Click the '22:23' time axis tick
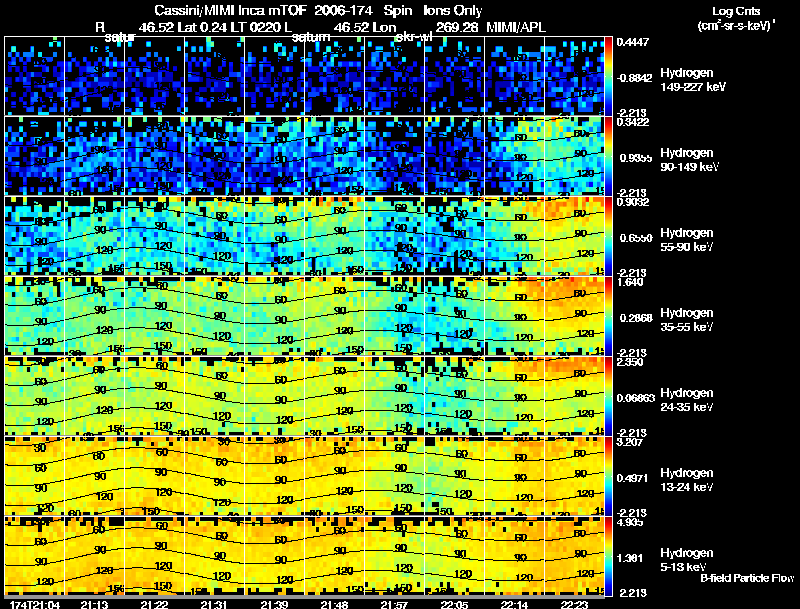This screenshot has height=609, width=800. coord(574,604)
